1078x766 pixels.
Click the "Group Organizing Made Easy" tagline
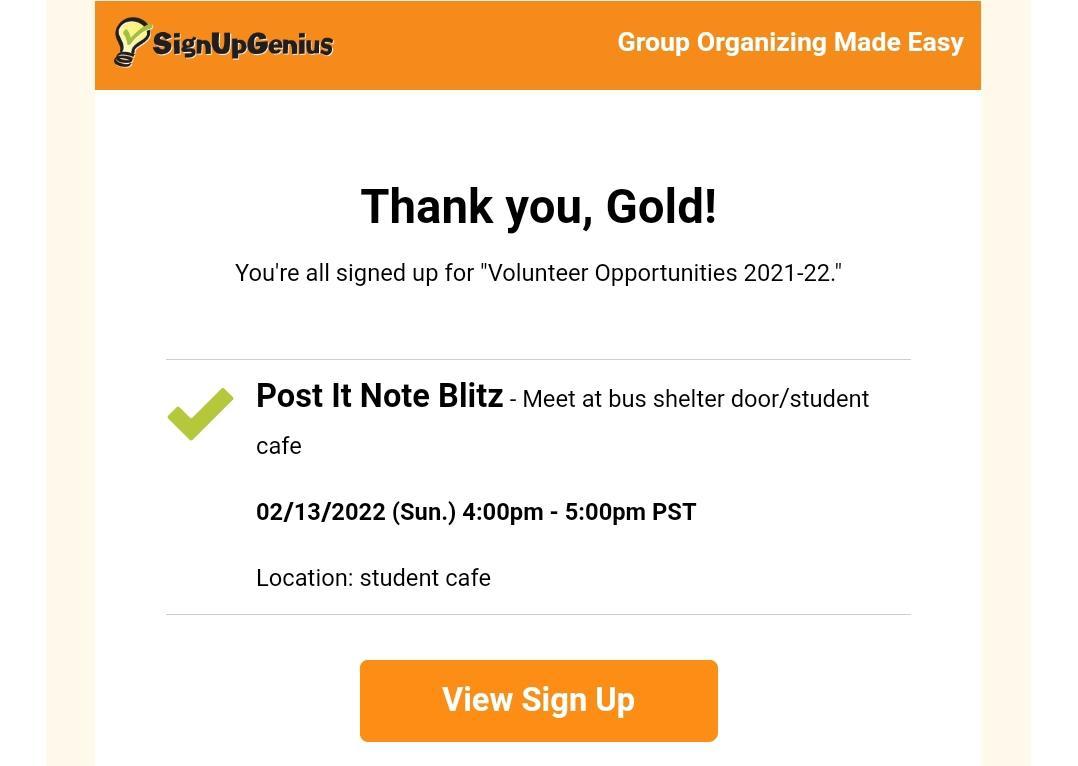click(790, 43)
